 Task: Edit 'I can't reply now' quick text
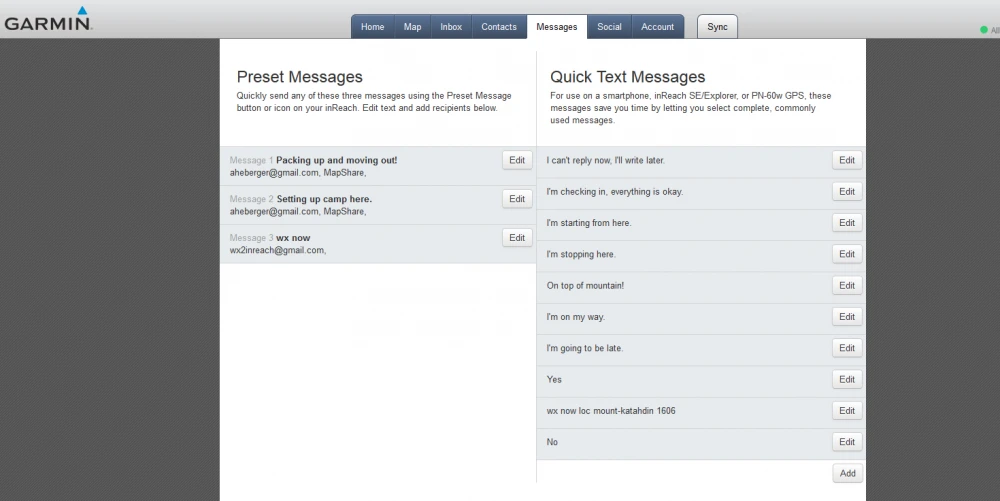click(x=847, y=160)
